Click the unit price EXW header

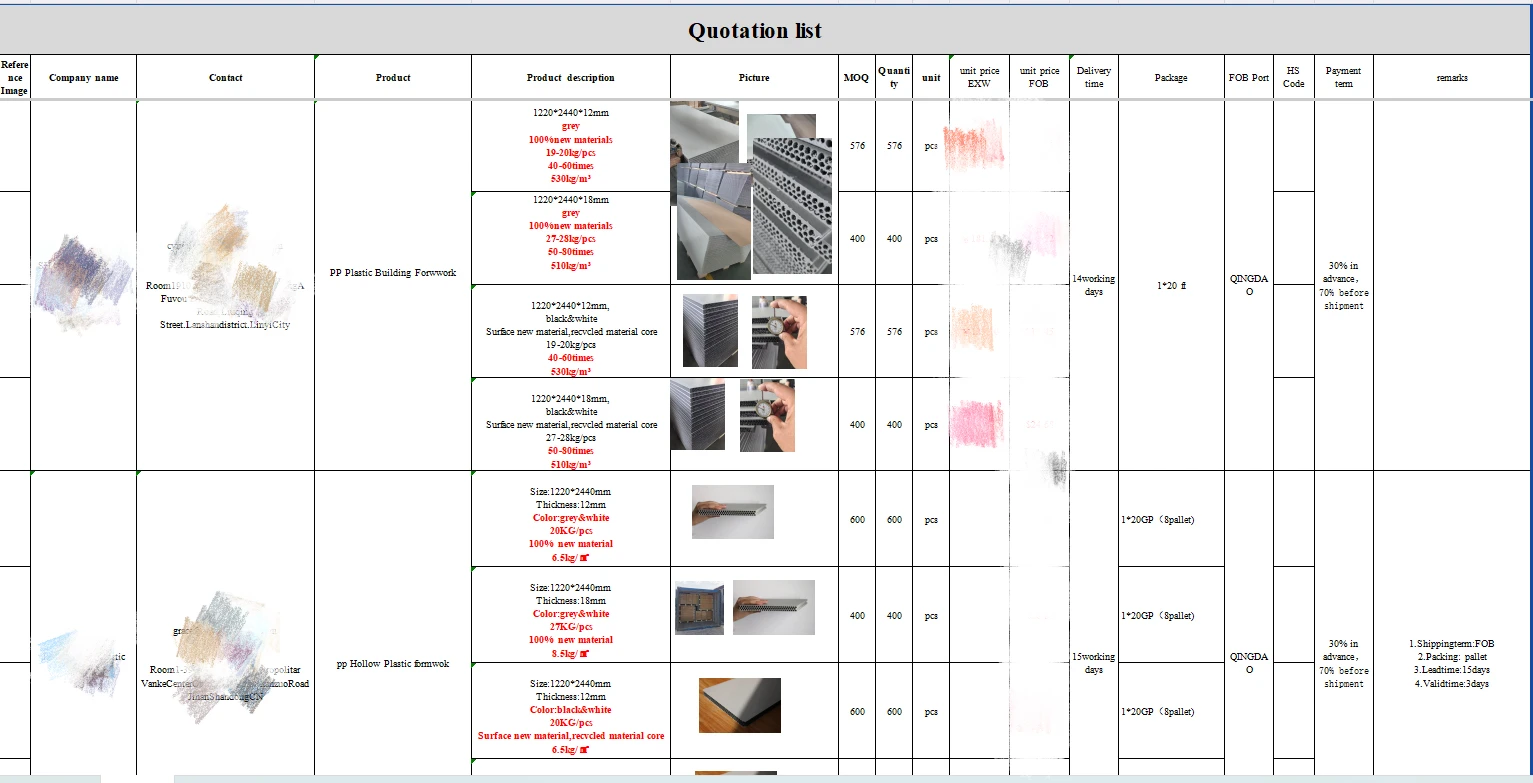[979, 78]
